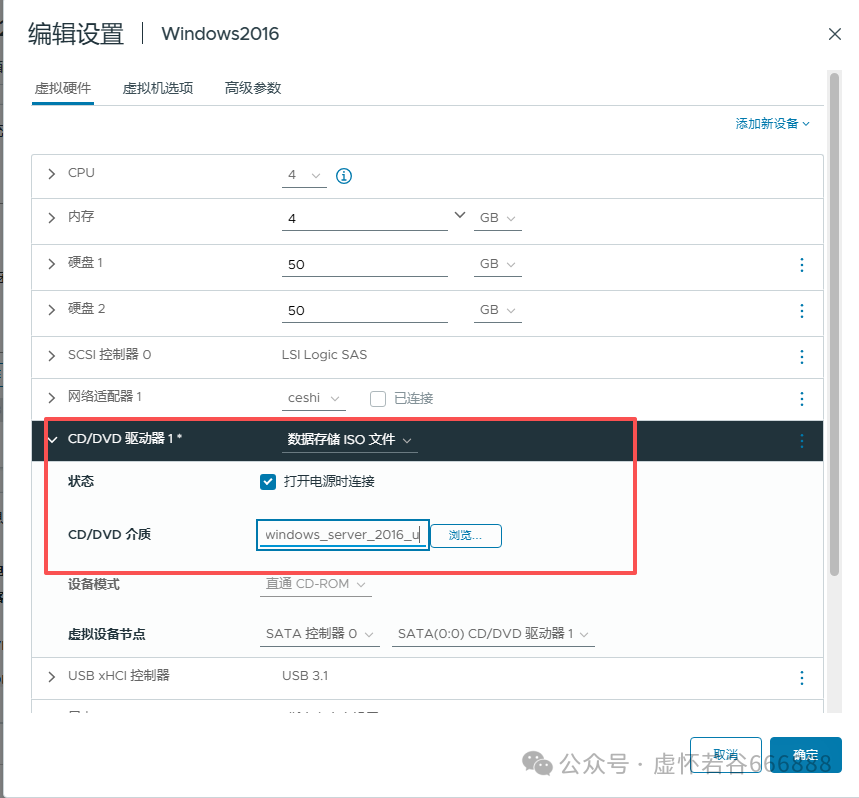Expand the CPU row
Viewport: 859px width, 798px height.
coord(51,174)
